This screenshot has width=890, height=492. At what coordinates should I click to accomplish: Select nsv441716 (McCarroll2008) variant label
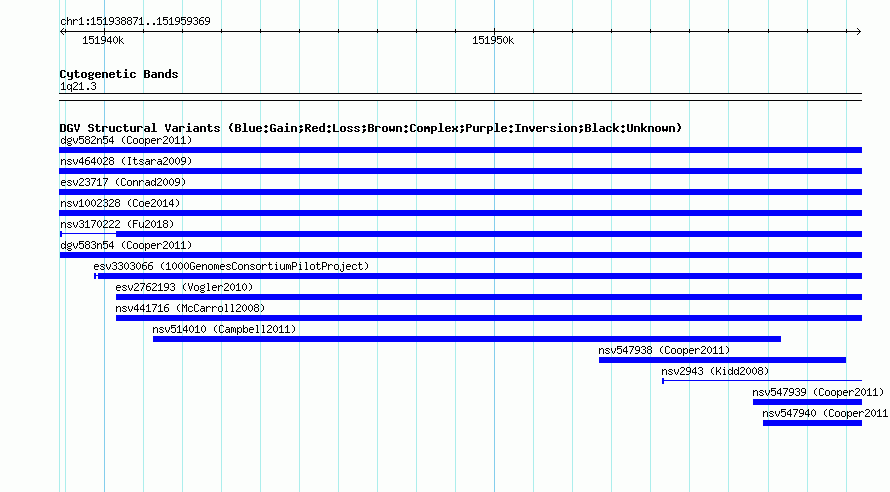(190, 308)
